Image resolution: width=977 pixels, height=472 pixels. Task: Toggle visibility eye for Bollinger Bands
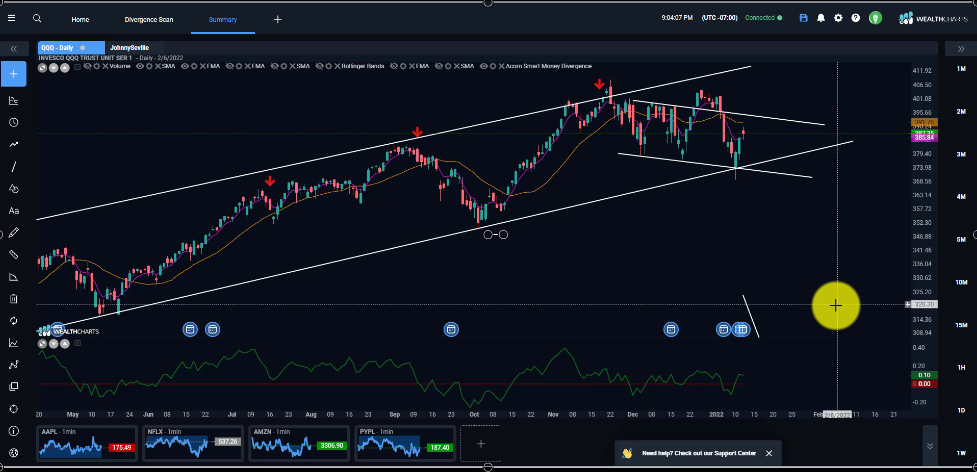coord(320,66)
